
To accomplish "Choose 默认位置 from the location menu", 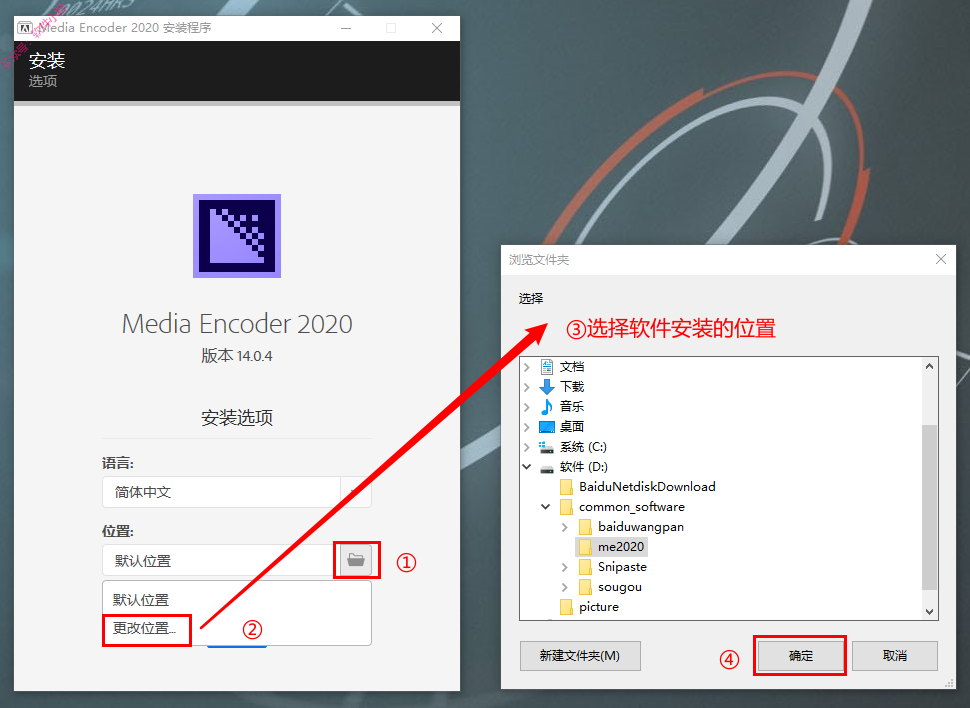I will [x=141, y=600].
